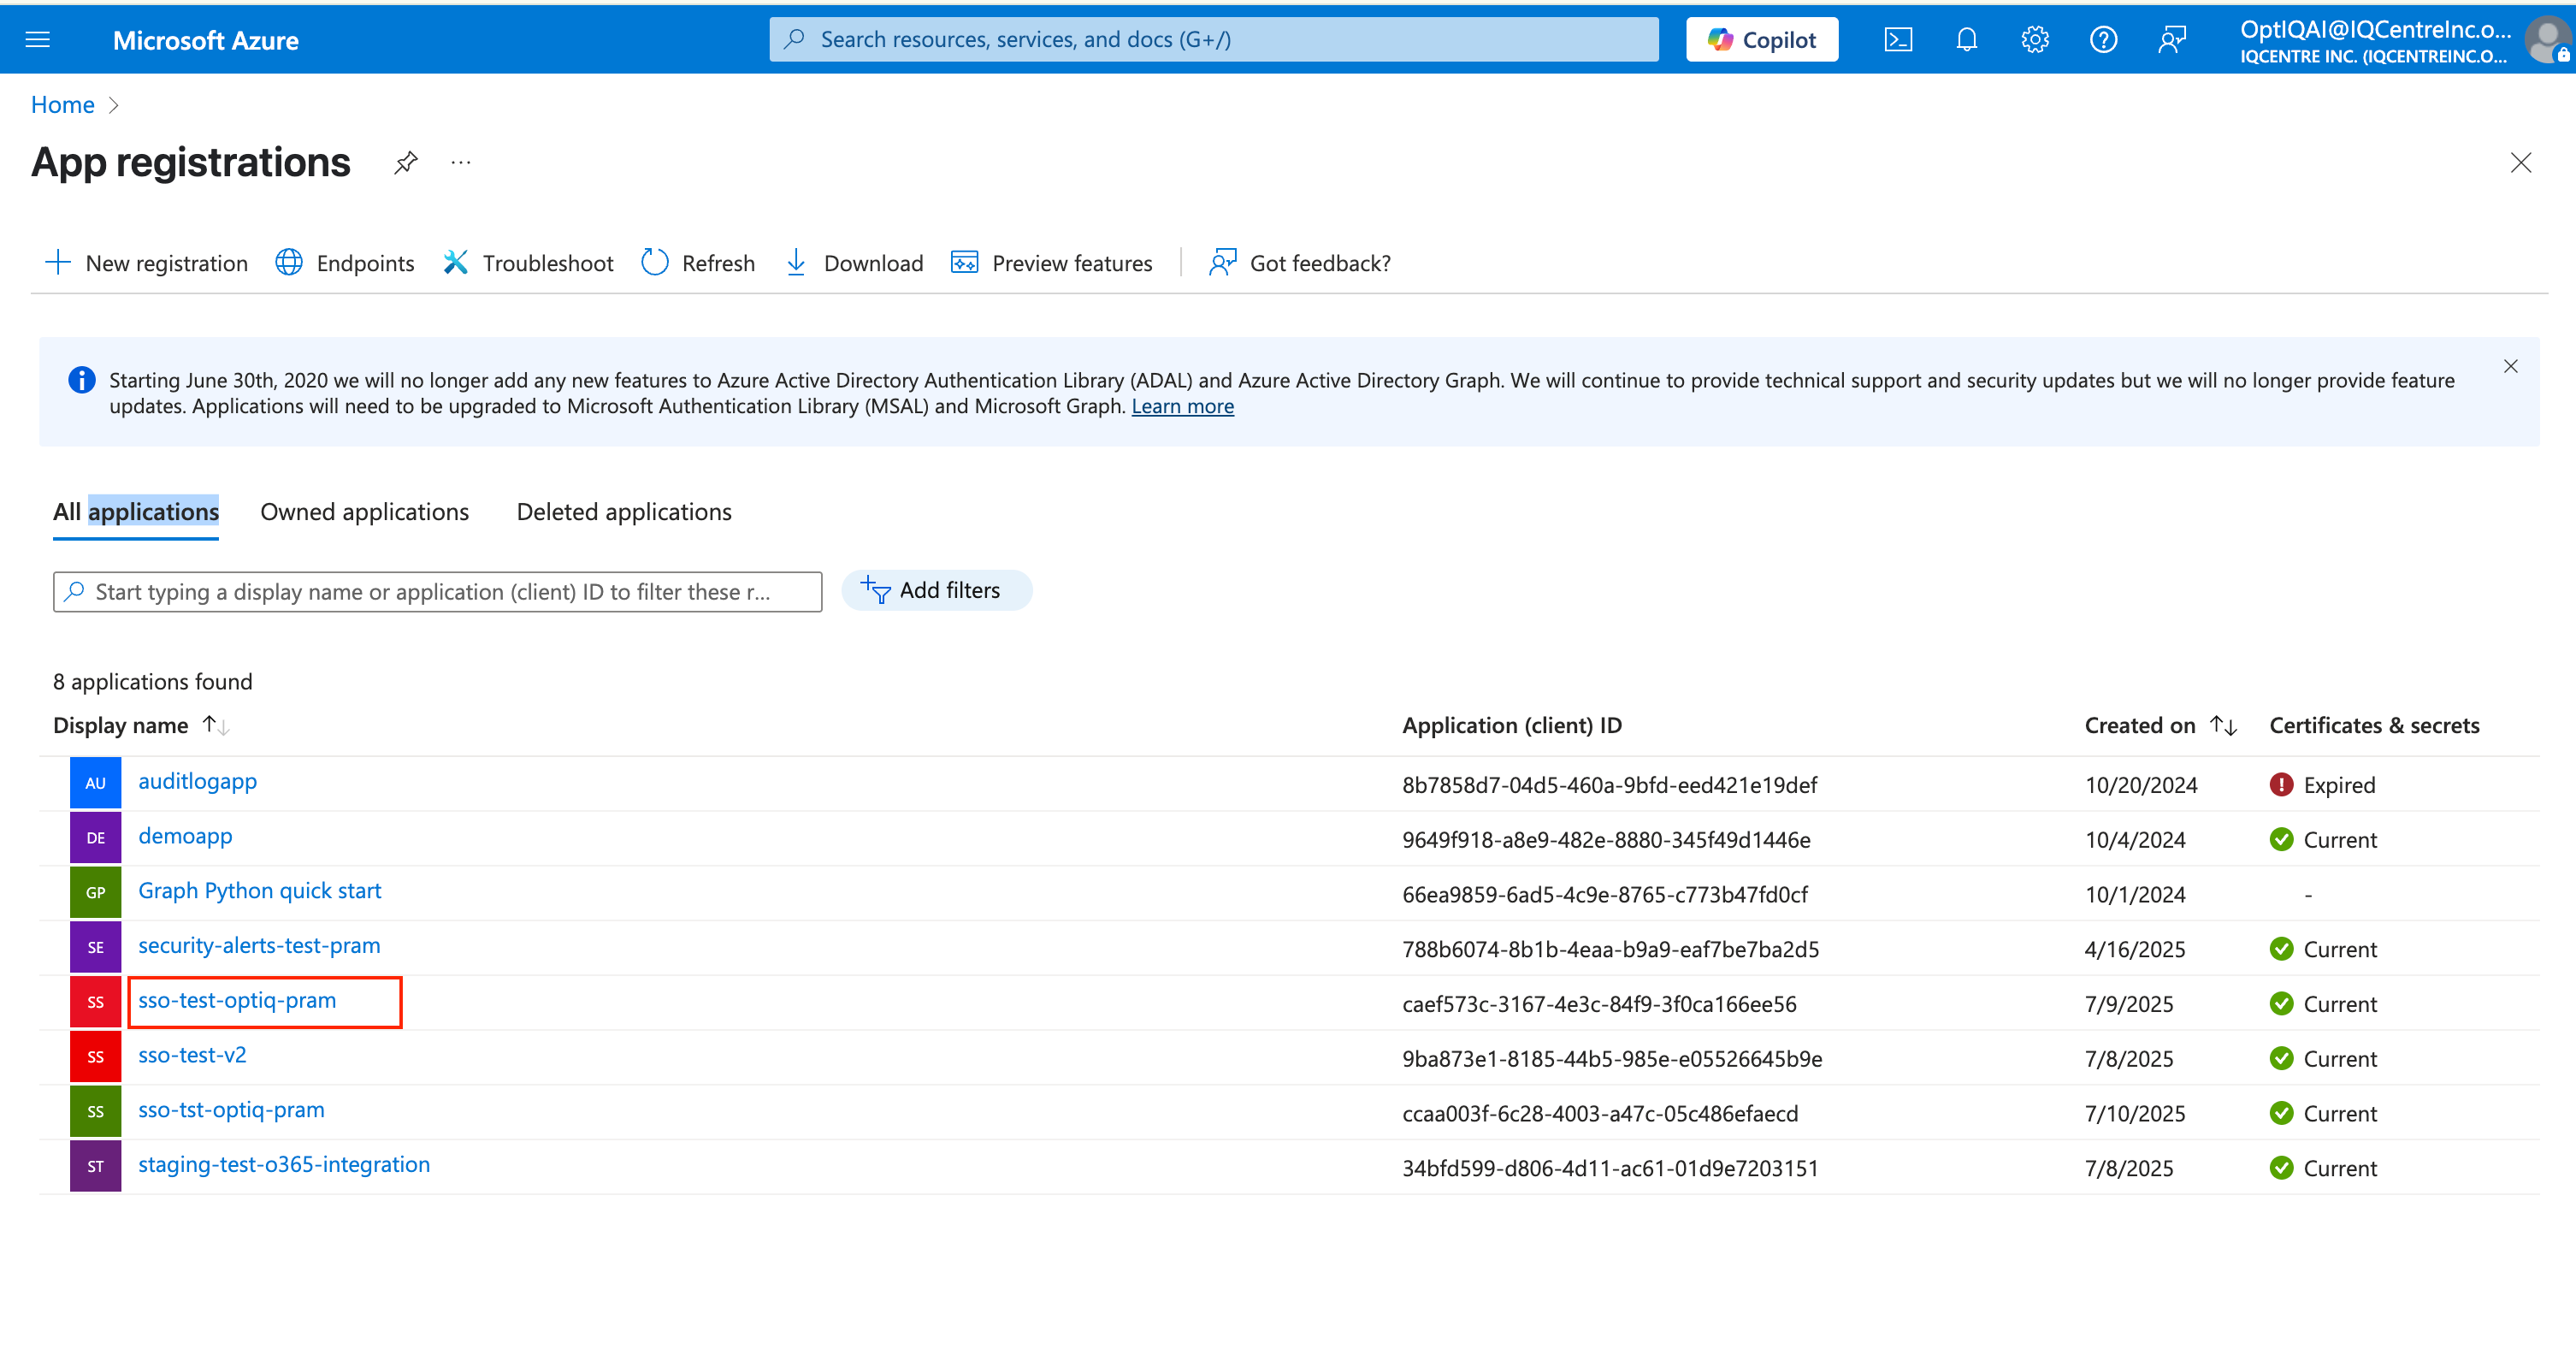
Task: Click the 10/20/2024 created date
Action: 2141,785
